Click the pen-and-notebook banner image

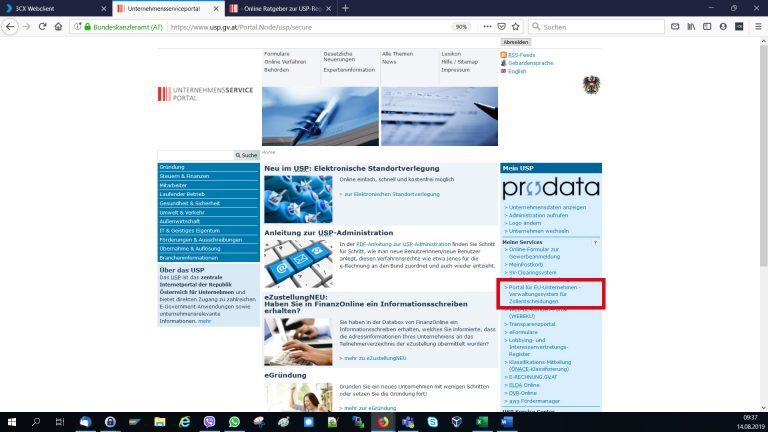coord(320,116)
